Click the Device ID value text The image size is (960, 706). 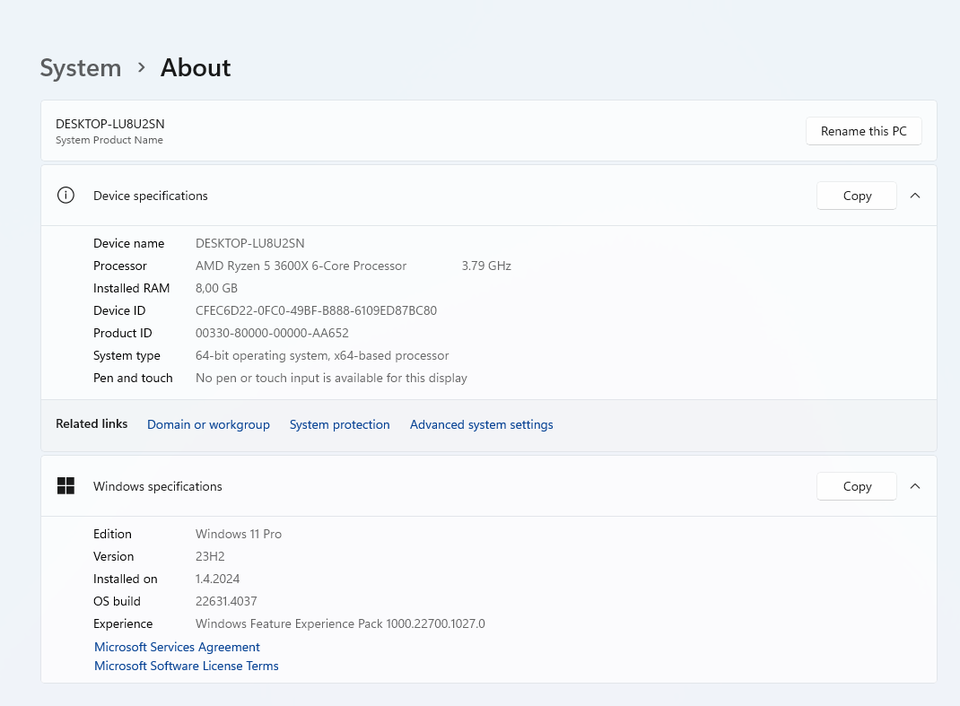pyautogui.click(x=316, y=311)
